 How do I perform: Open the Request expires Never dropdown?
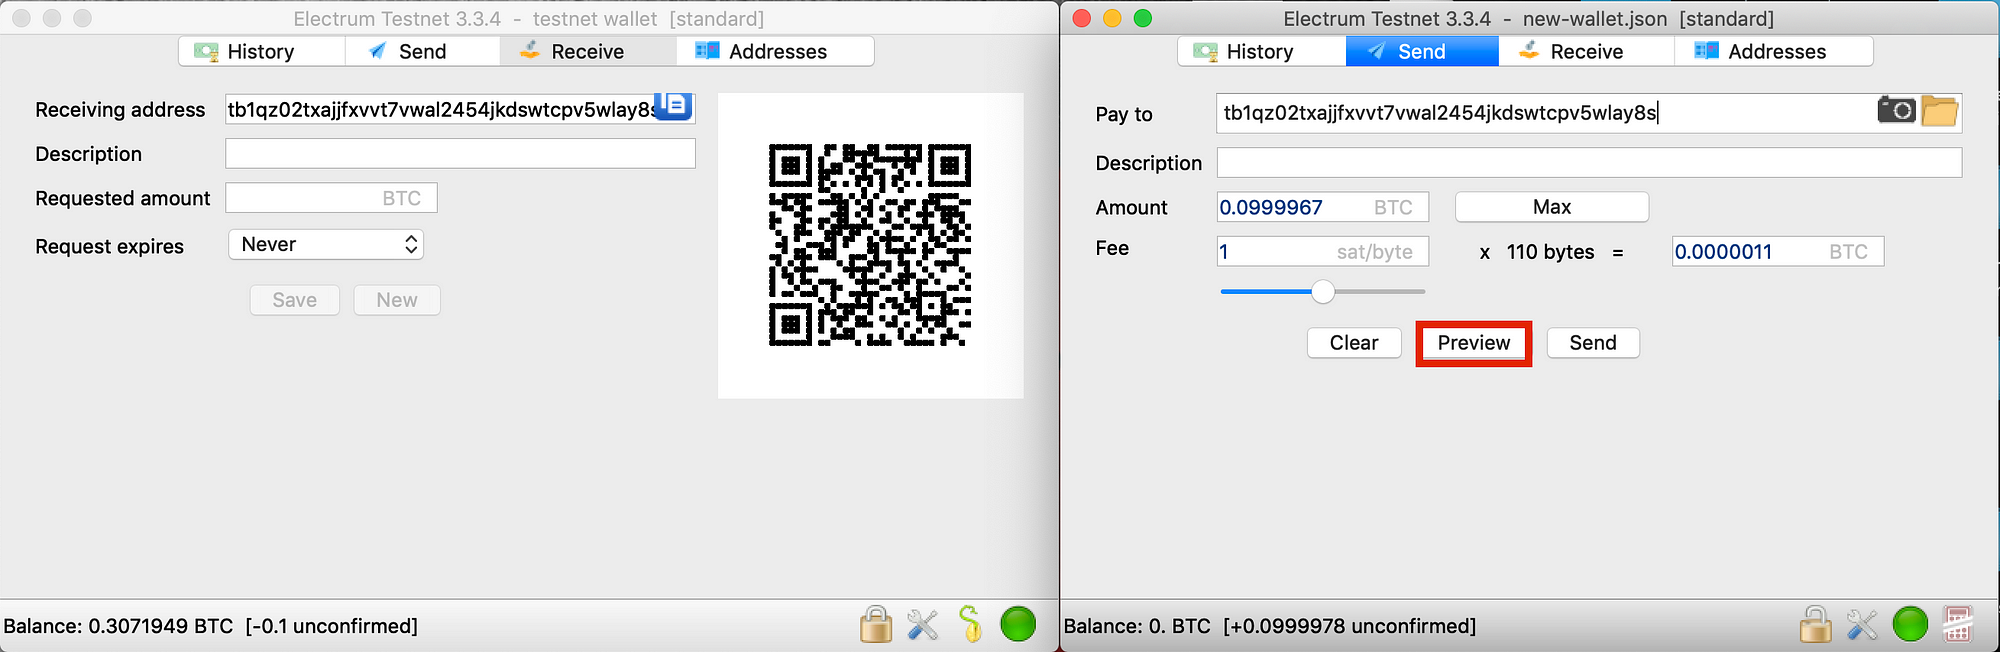[326, 244]
